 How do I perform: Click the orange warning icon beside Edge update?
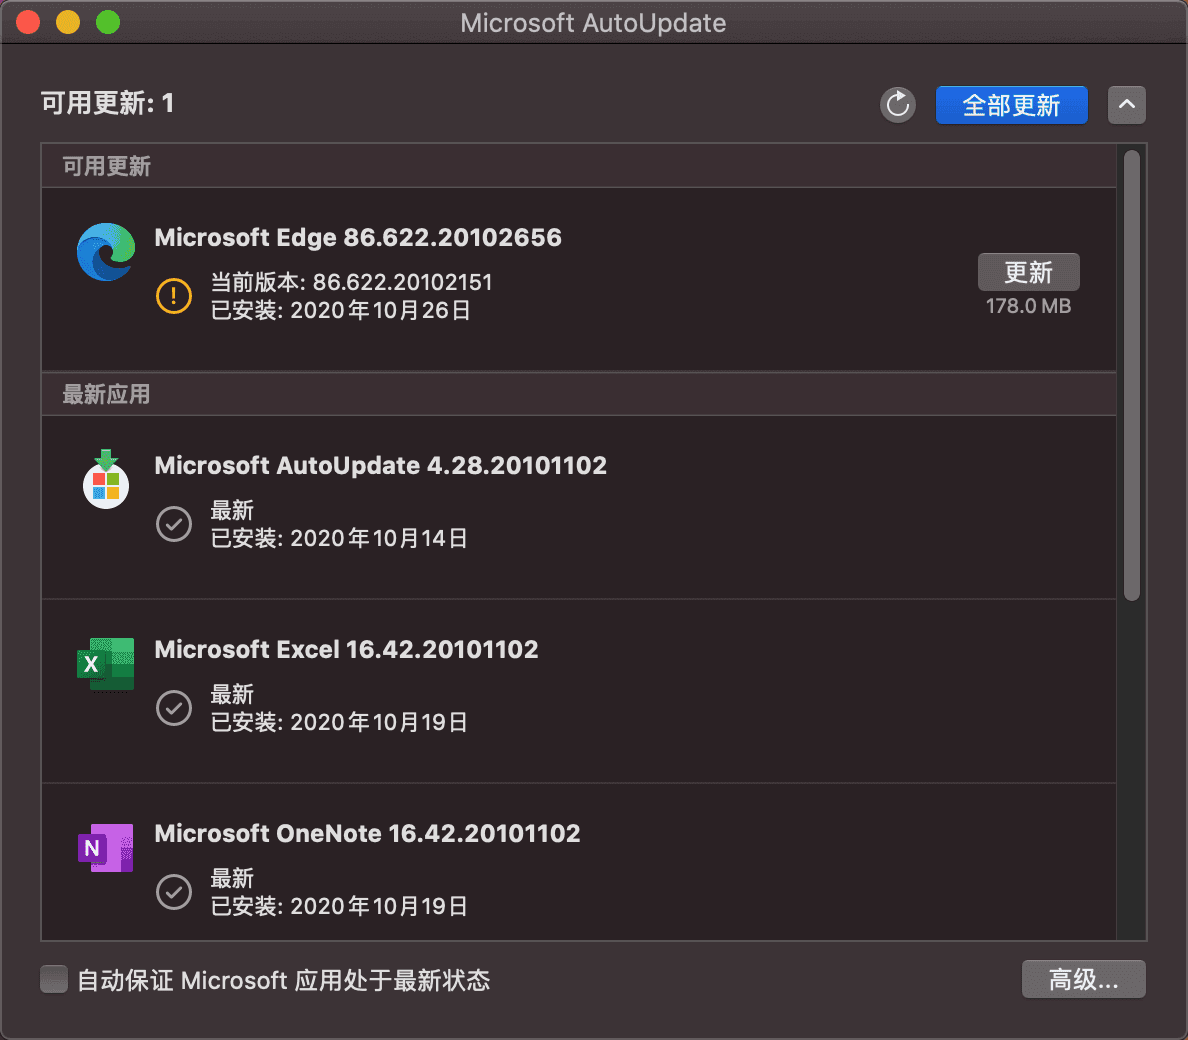173,296
